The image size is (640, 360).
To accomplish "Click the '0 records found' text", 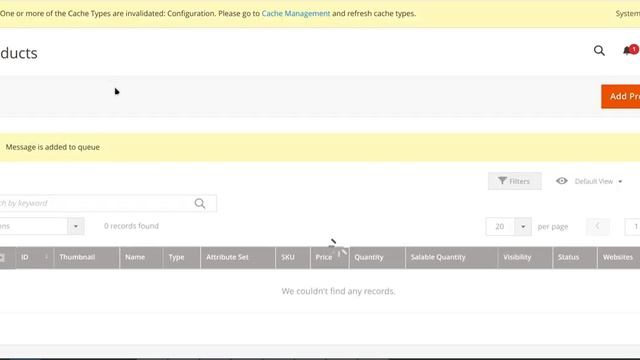I will pyautogui.click(x=131, y=226).
